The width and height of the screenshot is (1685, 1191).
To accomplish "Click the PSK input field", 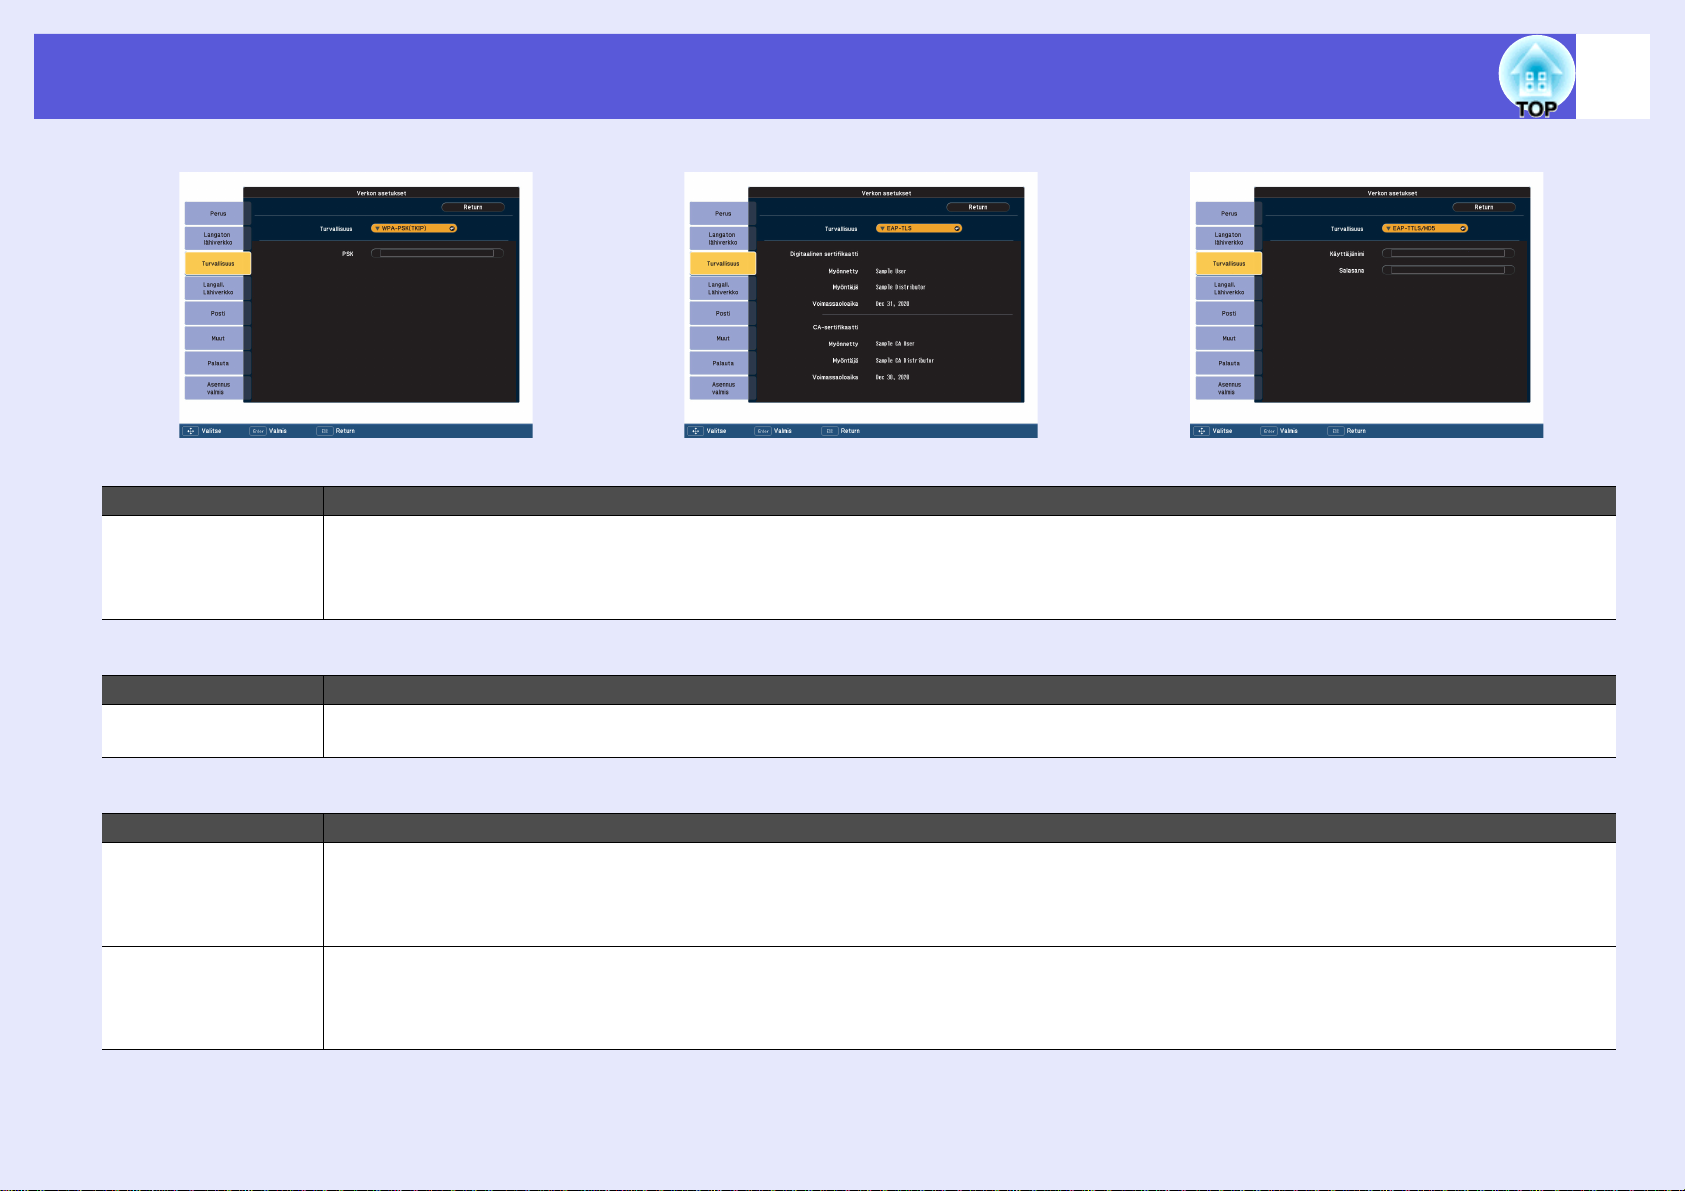I will pos(437,253).
